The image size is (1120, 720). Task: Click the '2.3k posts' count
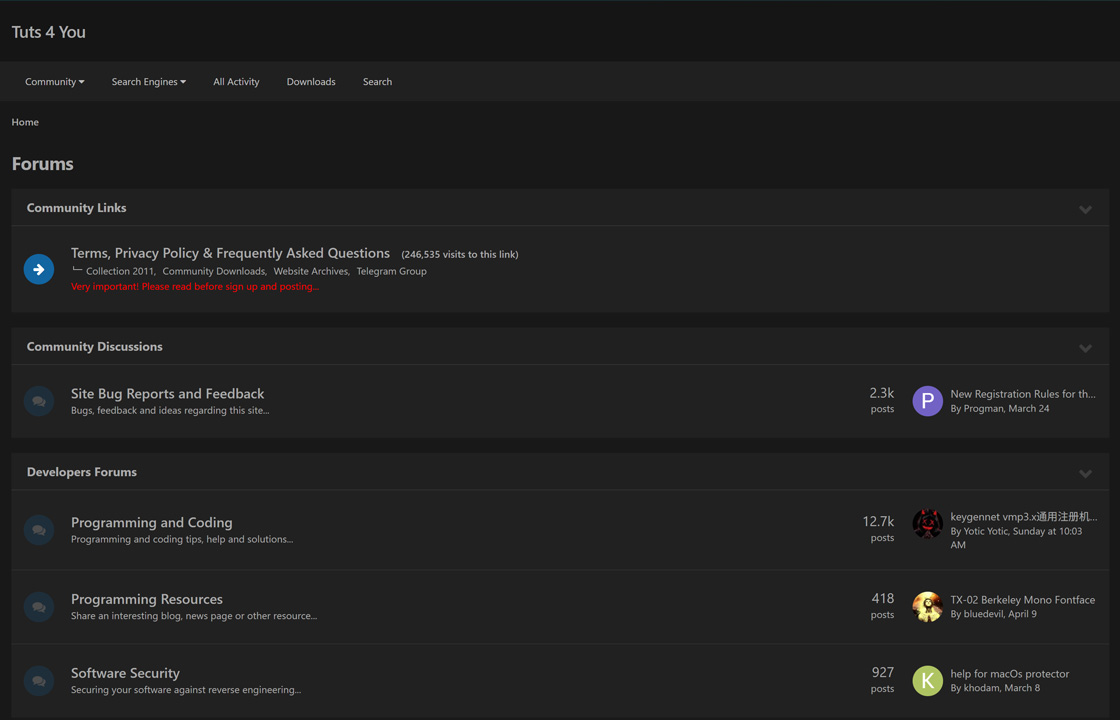(881, 400)
